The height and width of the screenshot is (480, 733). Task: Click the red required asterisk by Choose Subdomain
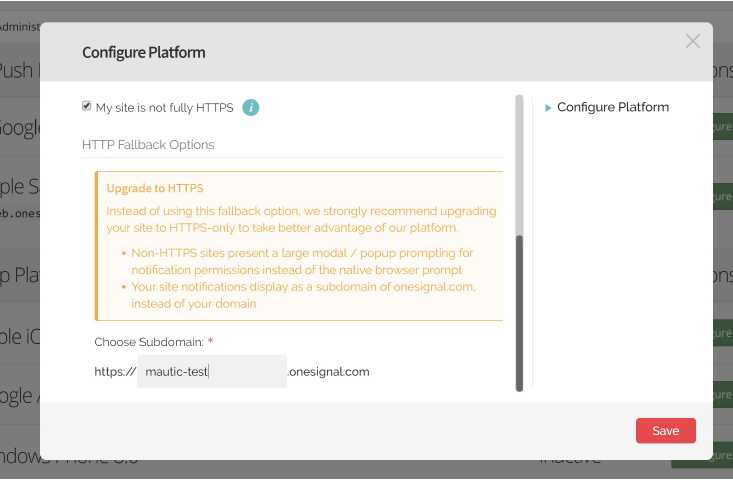click(210, 342)
